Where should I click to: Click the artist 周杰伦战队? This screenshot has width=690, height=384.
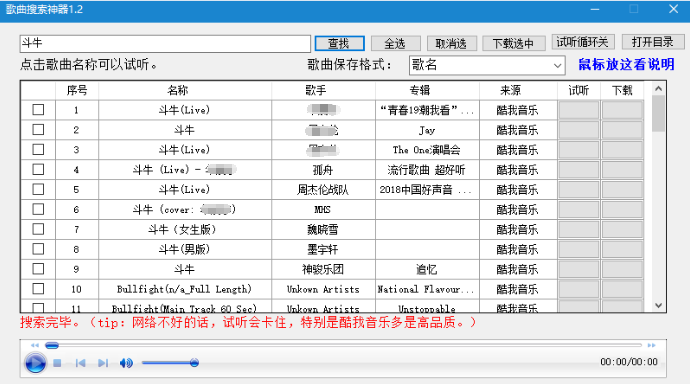coord(323,190)
